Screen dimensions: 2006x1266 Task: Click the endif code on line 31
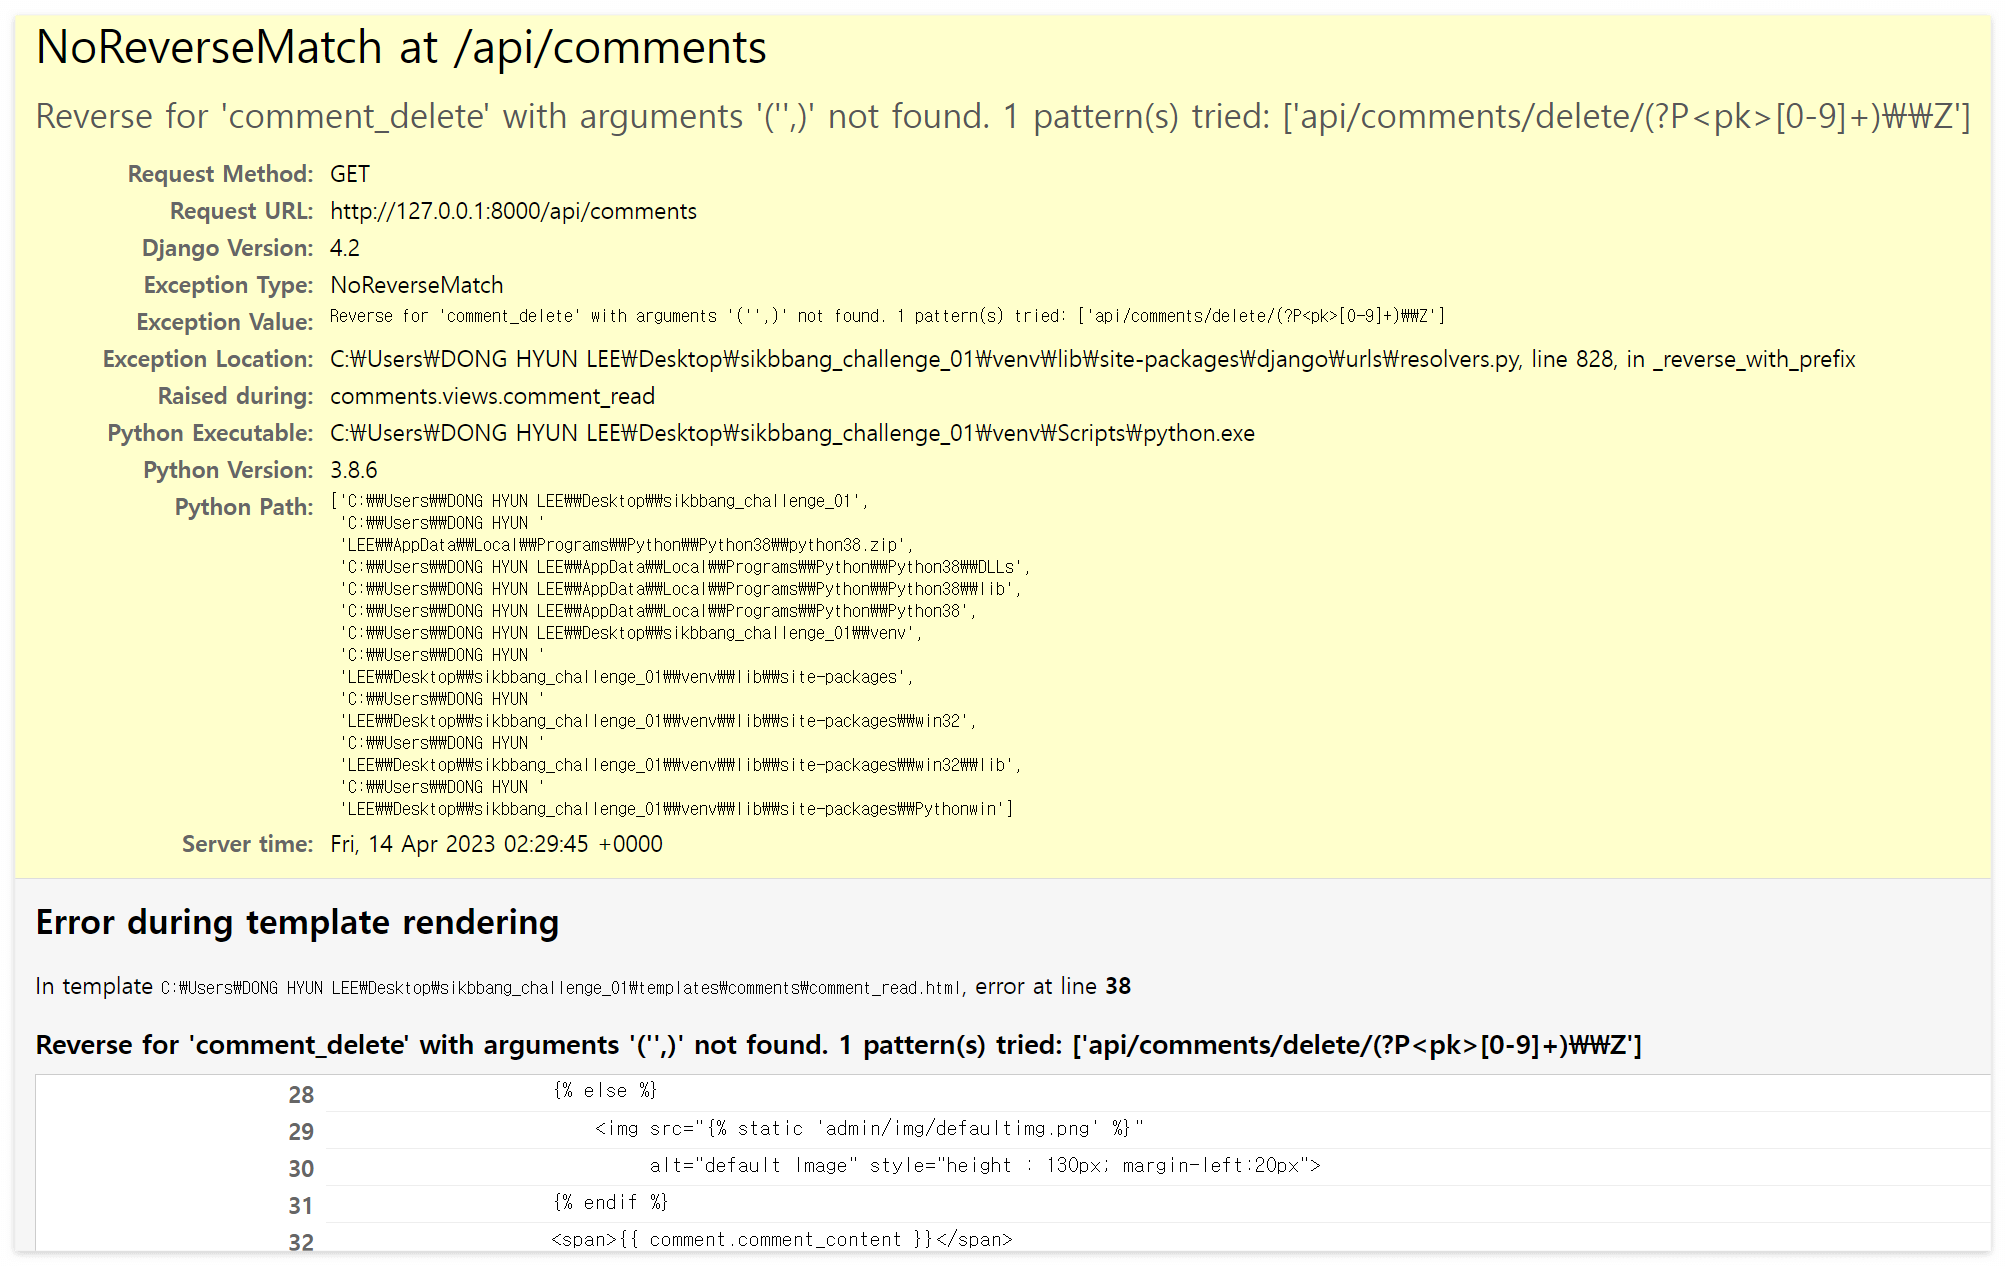610,1202
